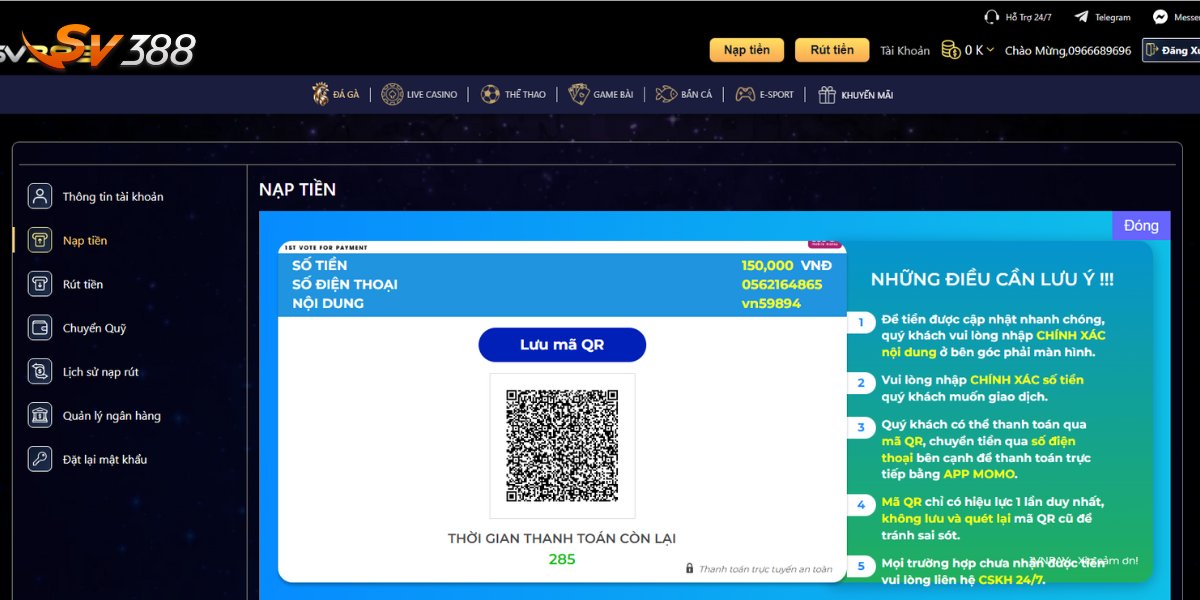Open the Thể Thao menu
Screen dimensions: 1200x600
tap(513, 94)
